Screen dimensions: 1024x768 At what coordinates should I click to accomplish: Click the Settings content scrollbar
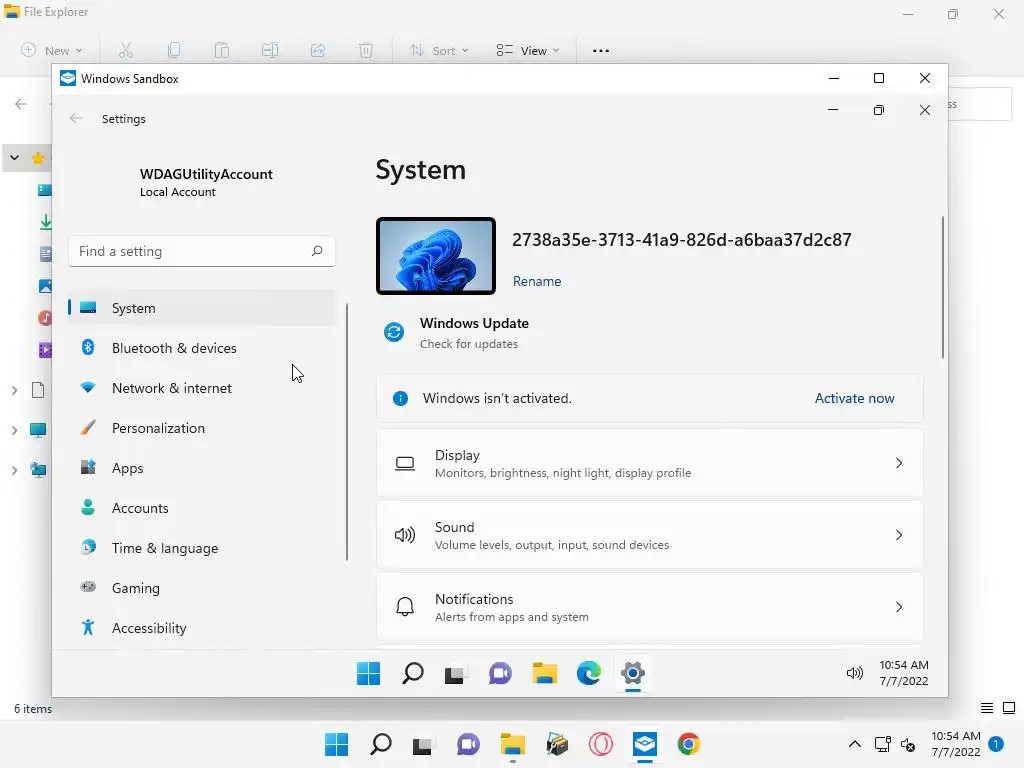942,287
